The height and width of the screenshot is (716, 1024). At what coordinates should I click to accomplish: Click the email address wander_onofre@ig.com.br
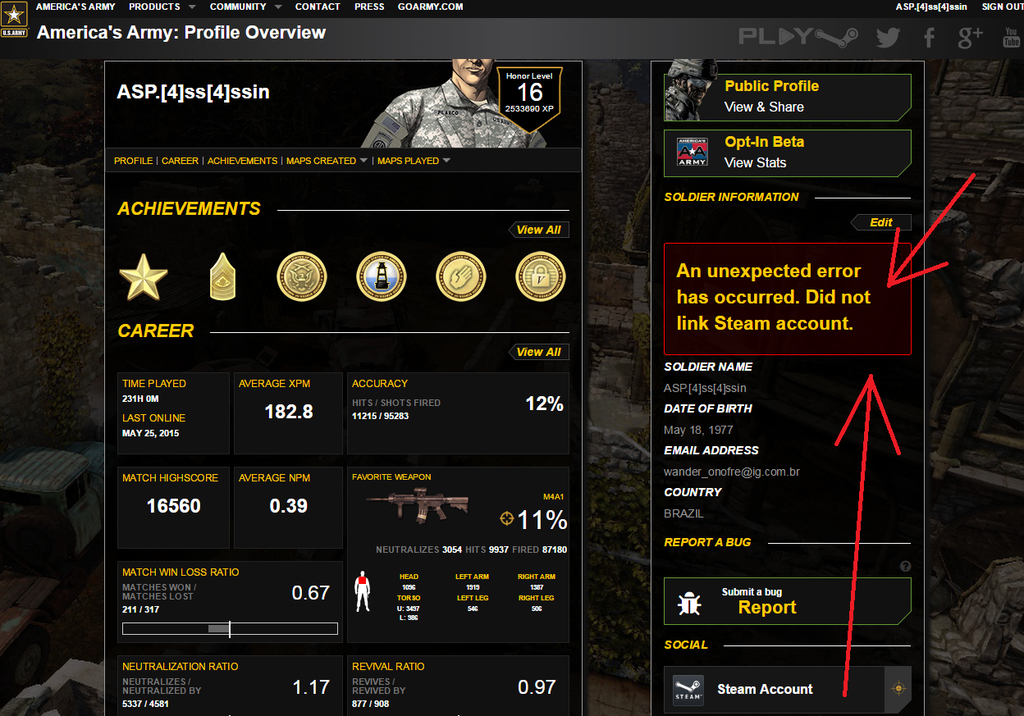(x=731, y=472)
